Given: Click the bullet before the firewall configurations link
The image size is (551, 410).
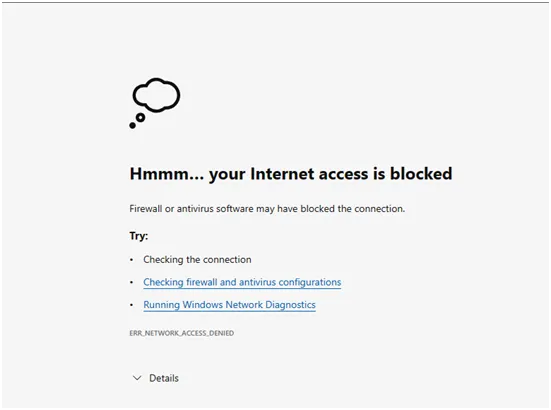Looking at the screenshot, I should tap(132, 282).
